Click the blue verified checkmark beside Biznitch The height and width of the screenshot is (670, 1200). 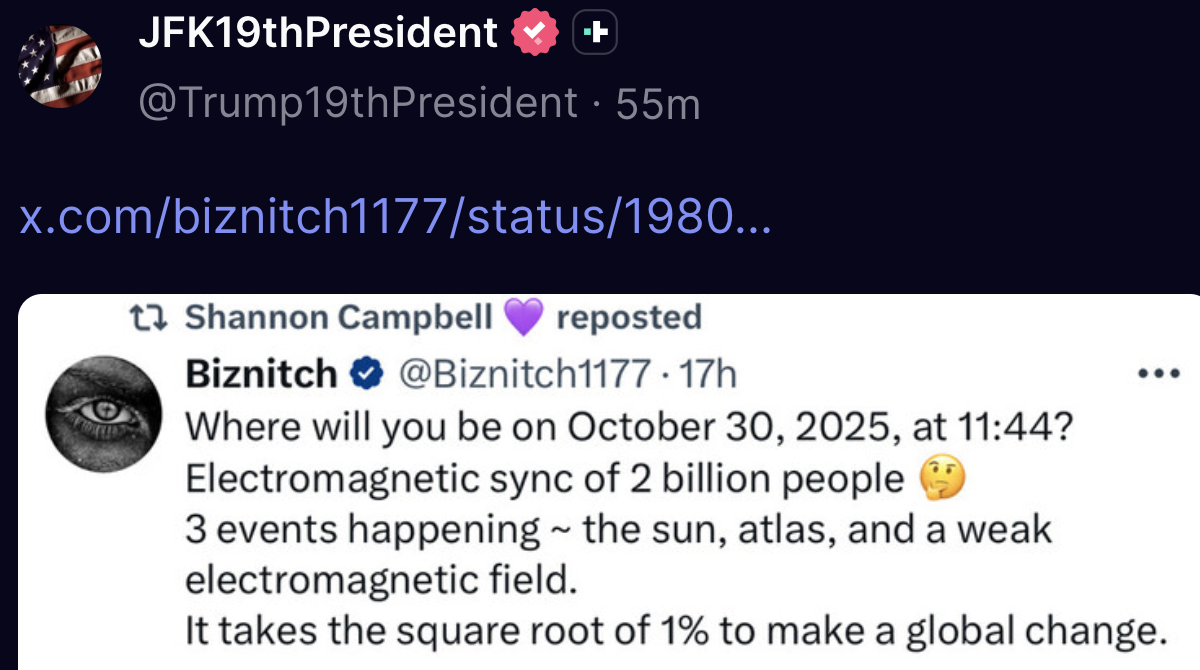pyautogui.click(x=366, y=374)
